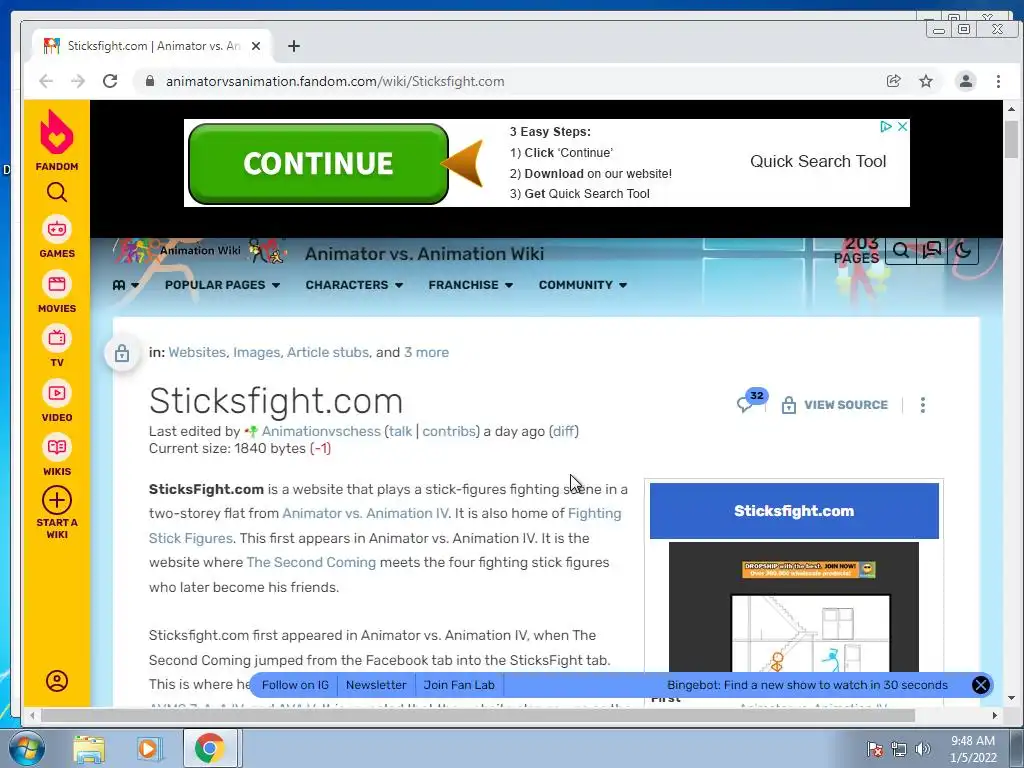Open The Second Coming link

311,562
